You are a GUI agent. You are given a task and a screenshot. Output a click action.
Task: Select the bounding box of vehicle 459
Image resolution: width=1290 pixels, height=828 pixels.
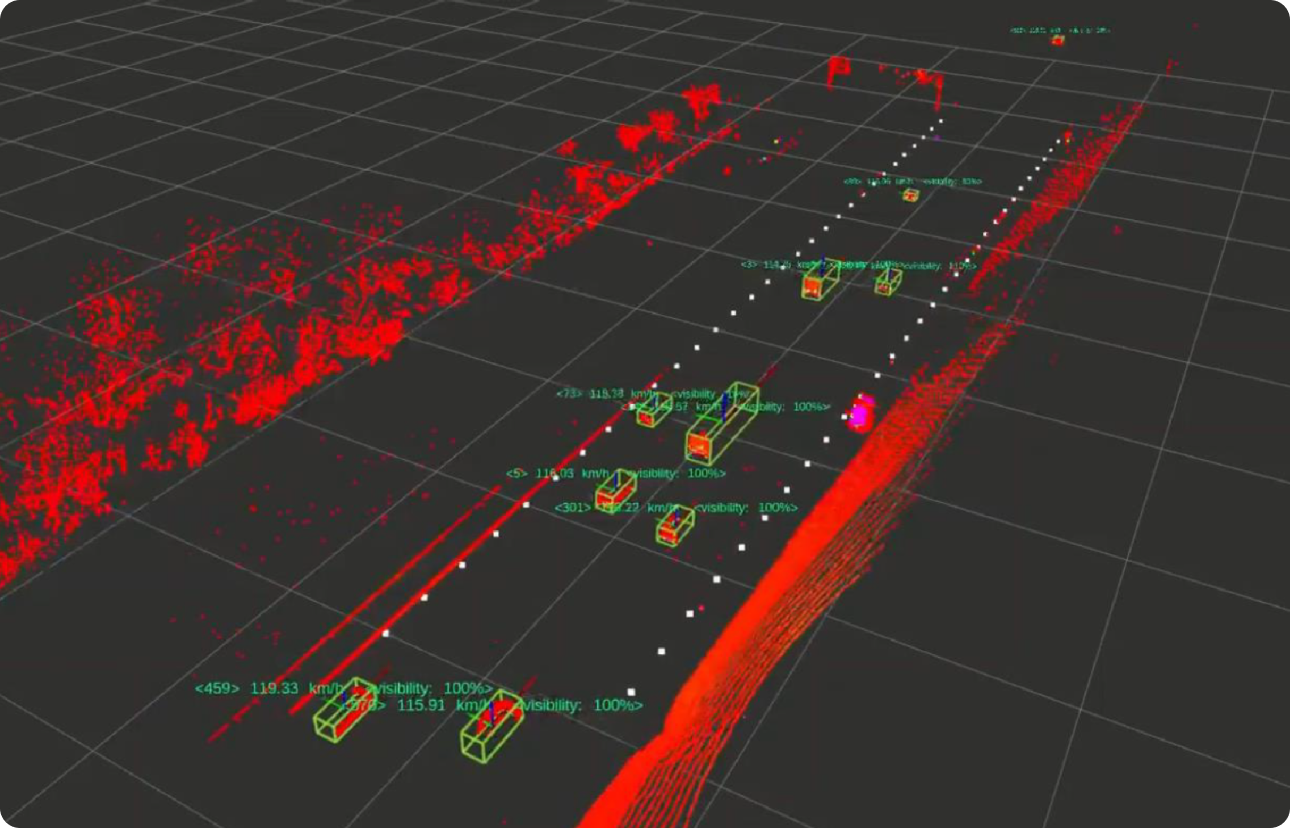343,711
